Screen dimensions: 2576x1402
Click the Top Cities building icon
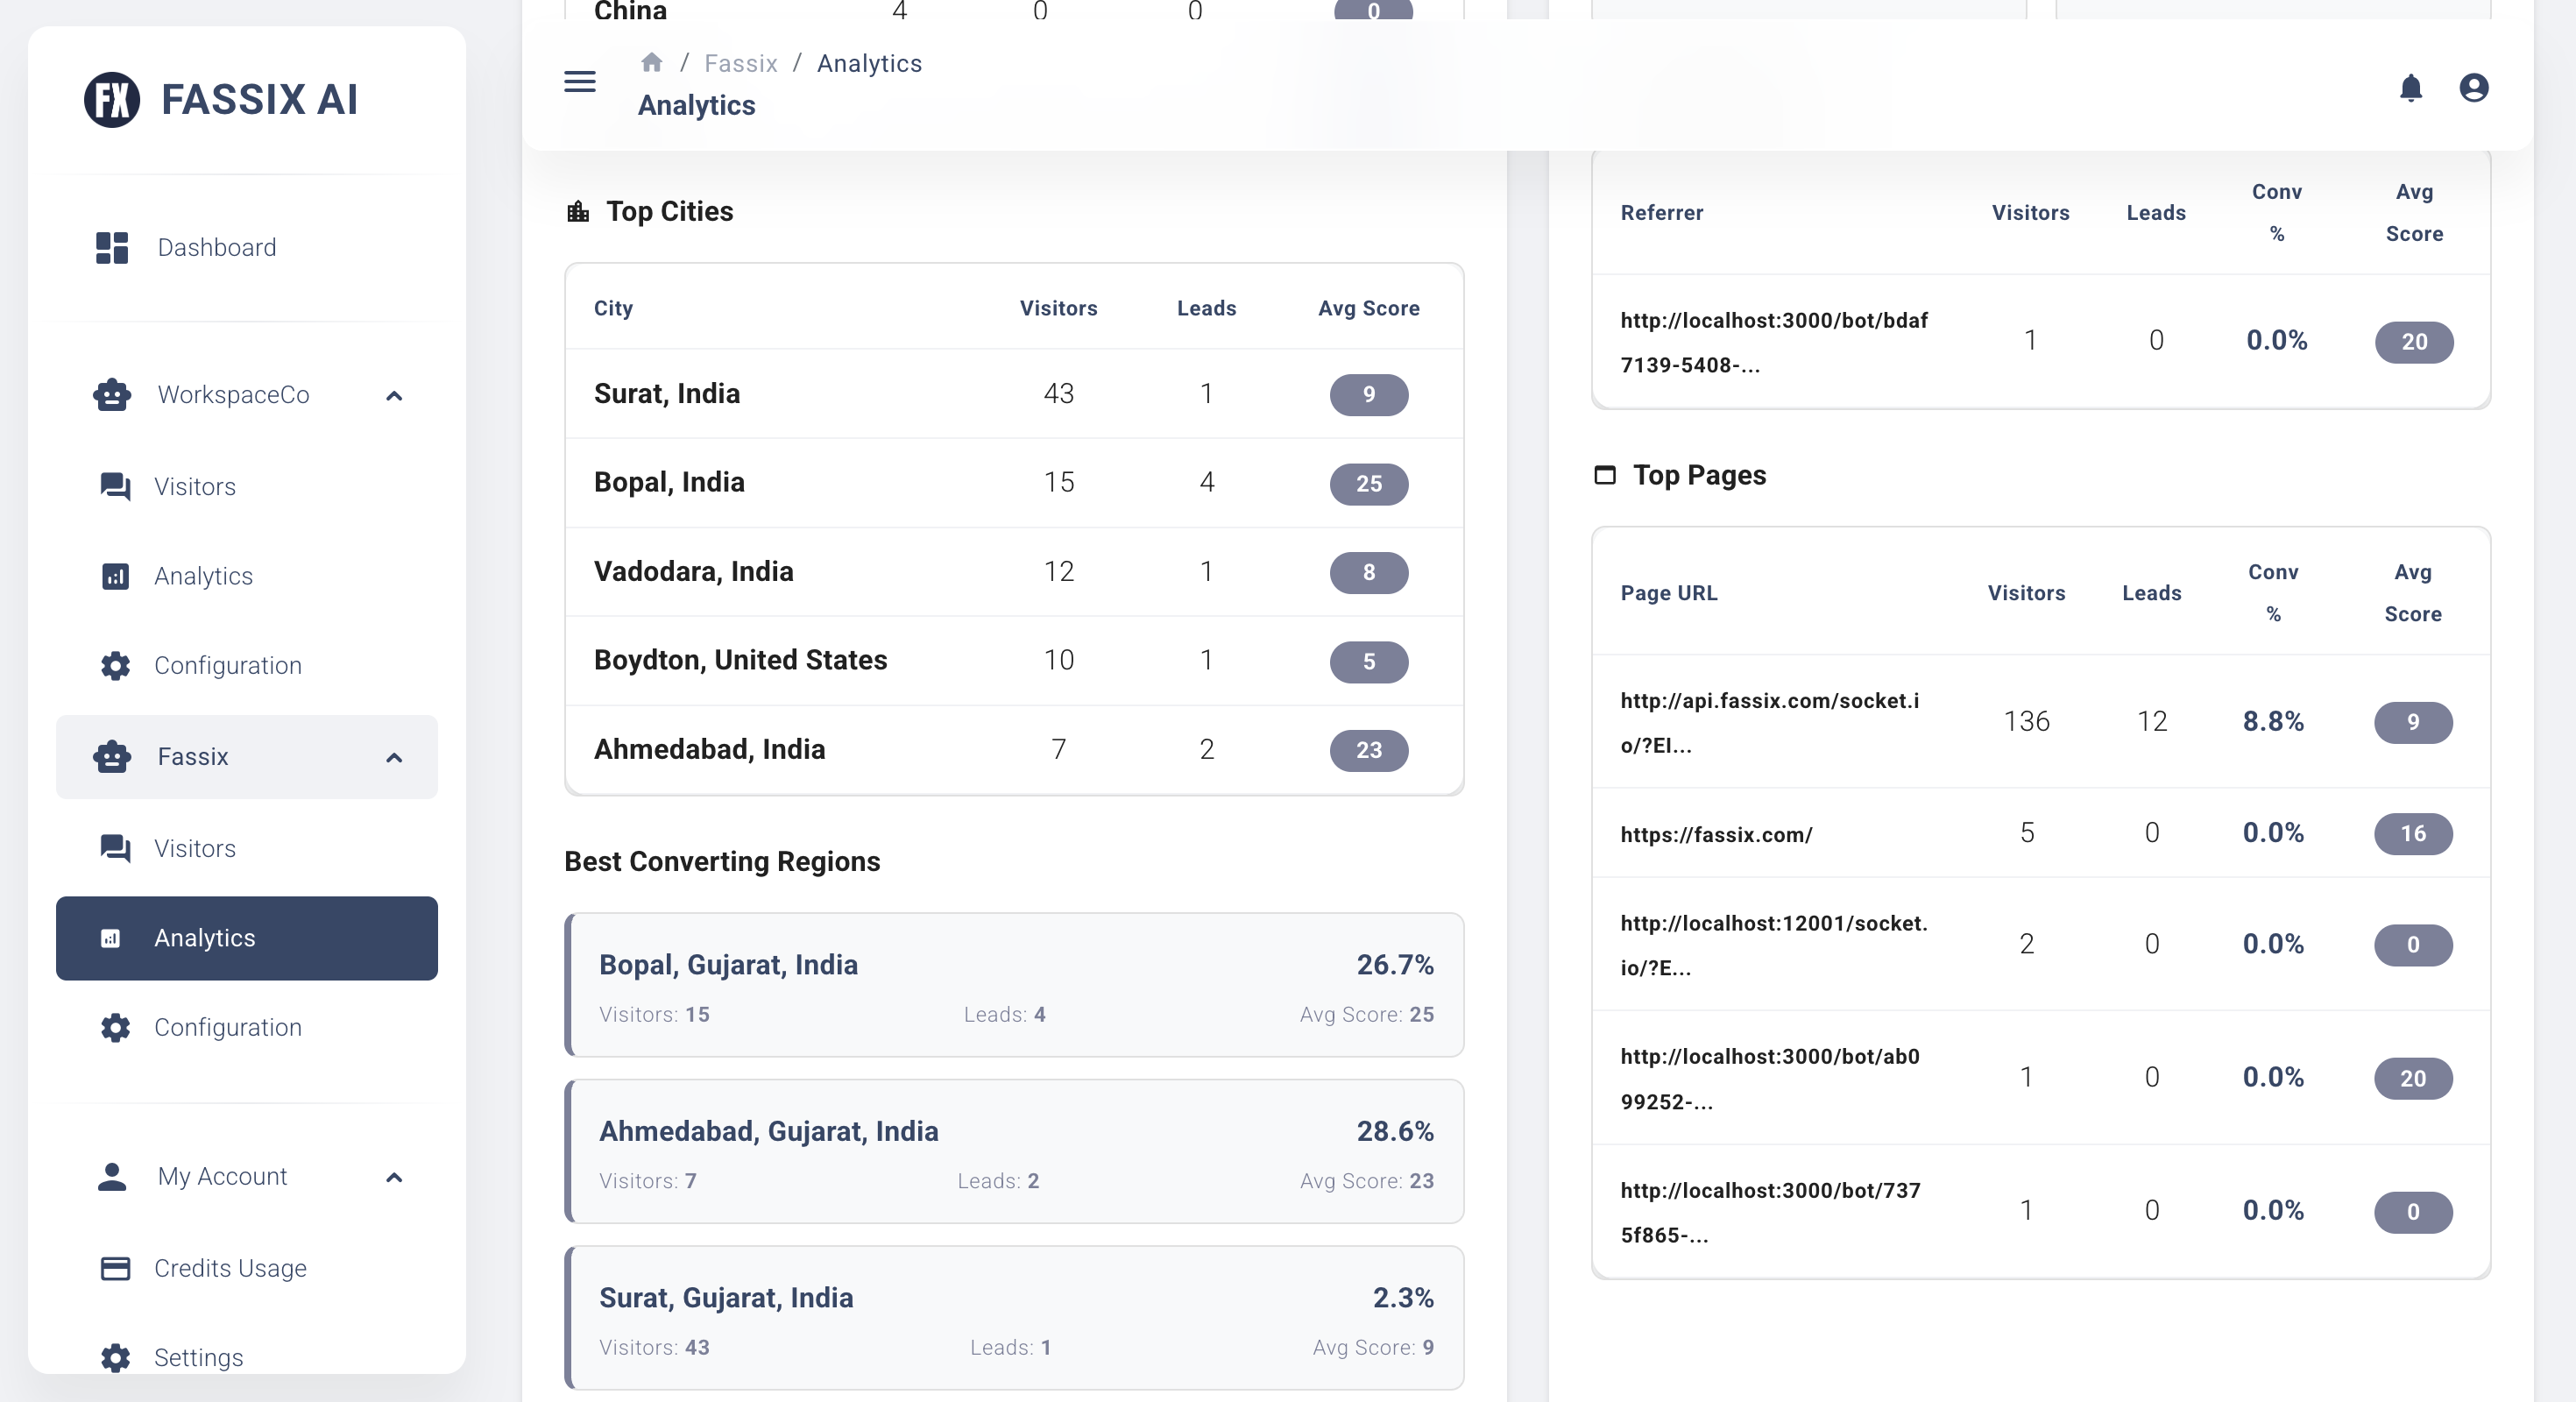578,212
